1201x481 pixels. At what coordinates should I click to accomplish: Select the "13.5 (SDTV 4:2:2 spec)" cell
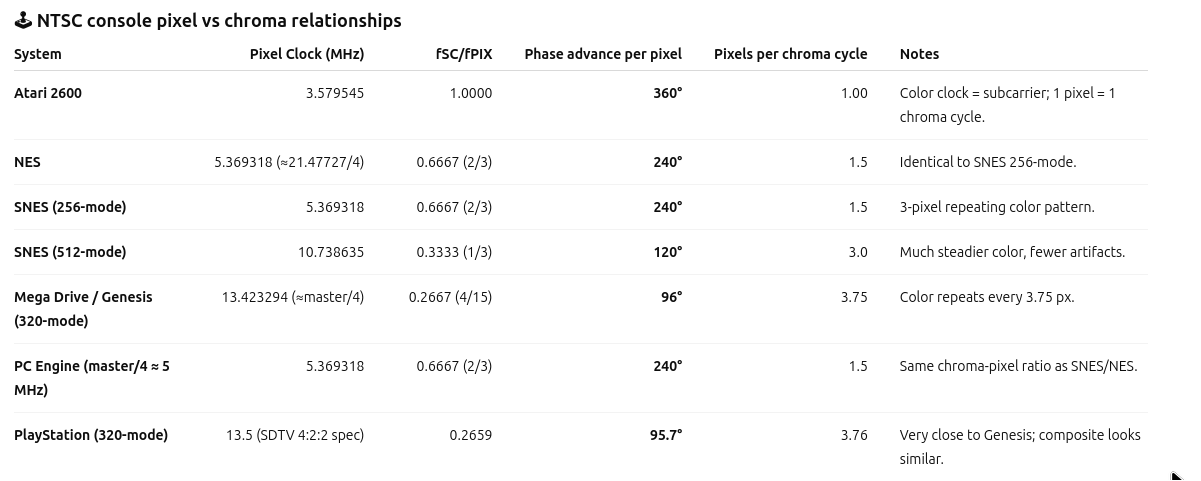(295, 435)
